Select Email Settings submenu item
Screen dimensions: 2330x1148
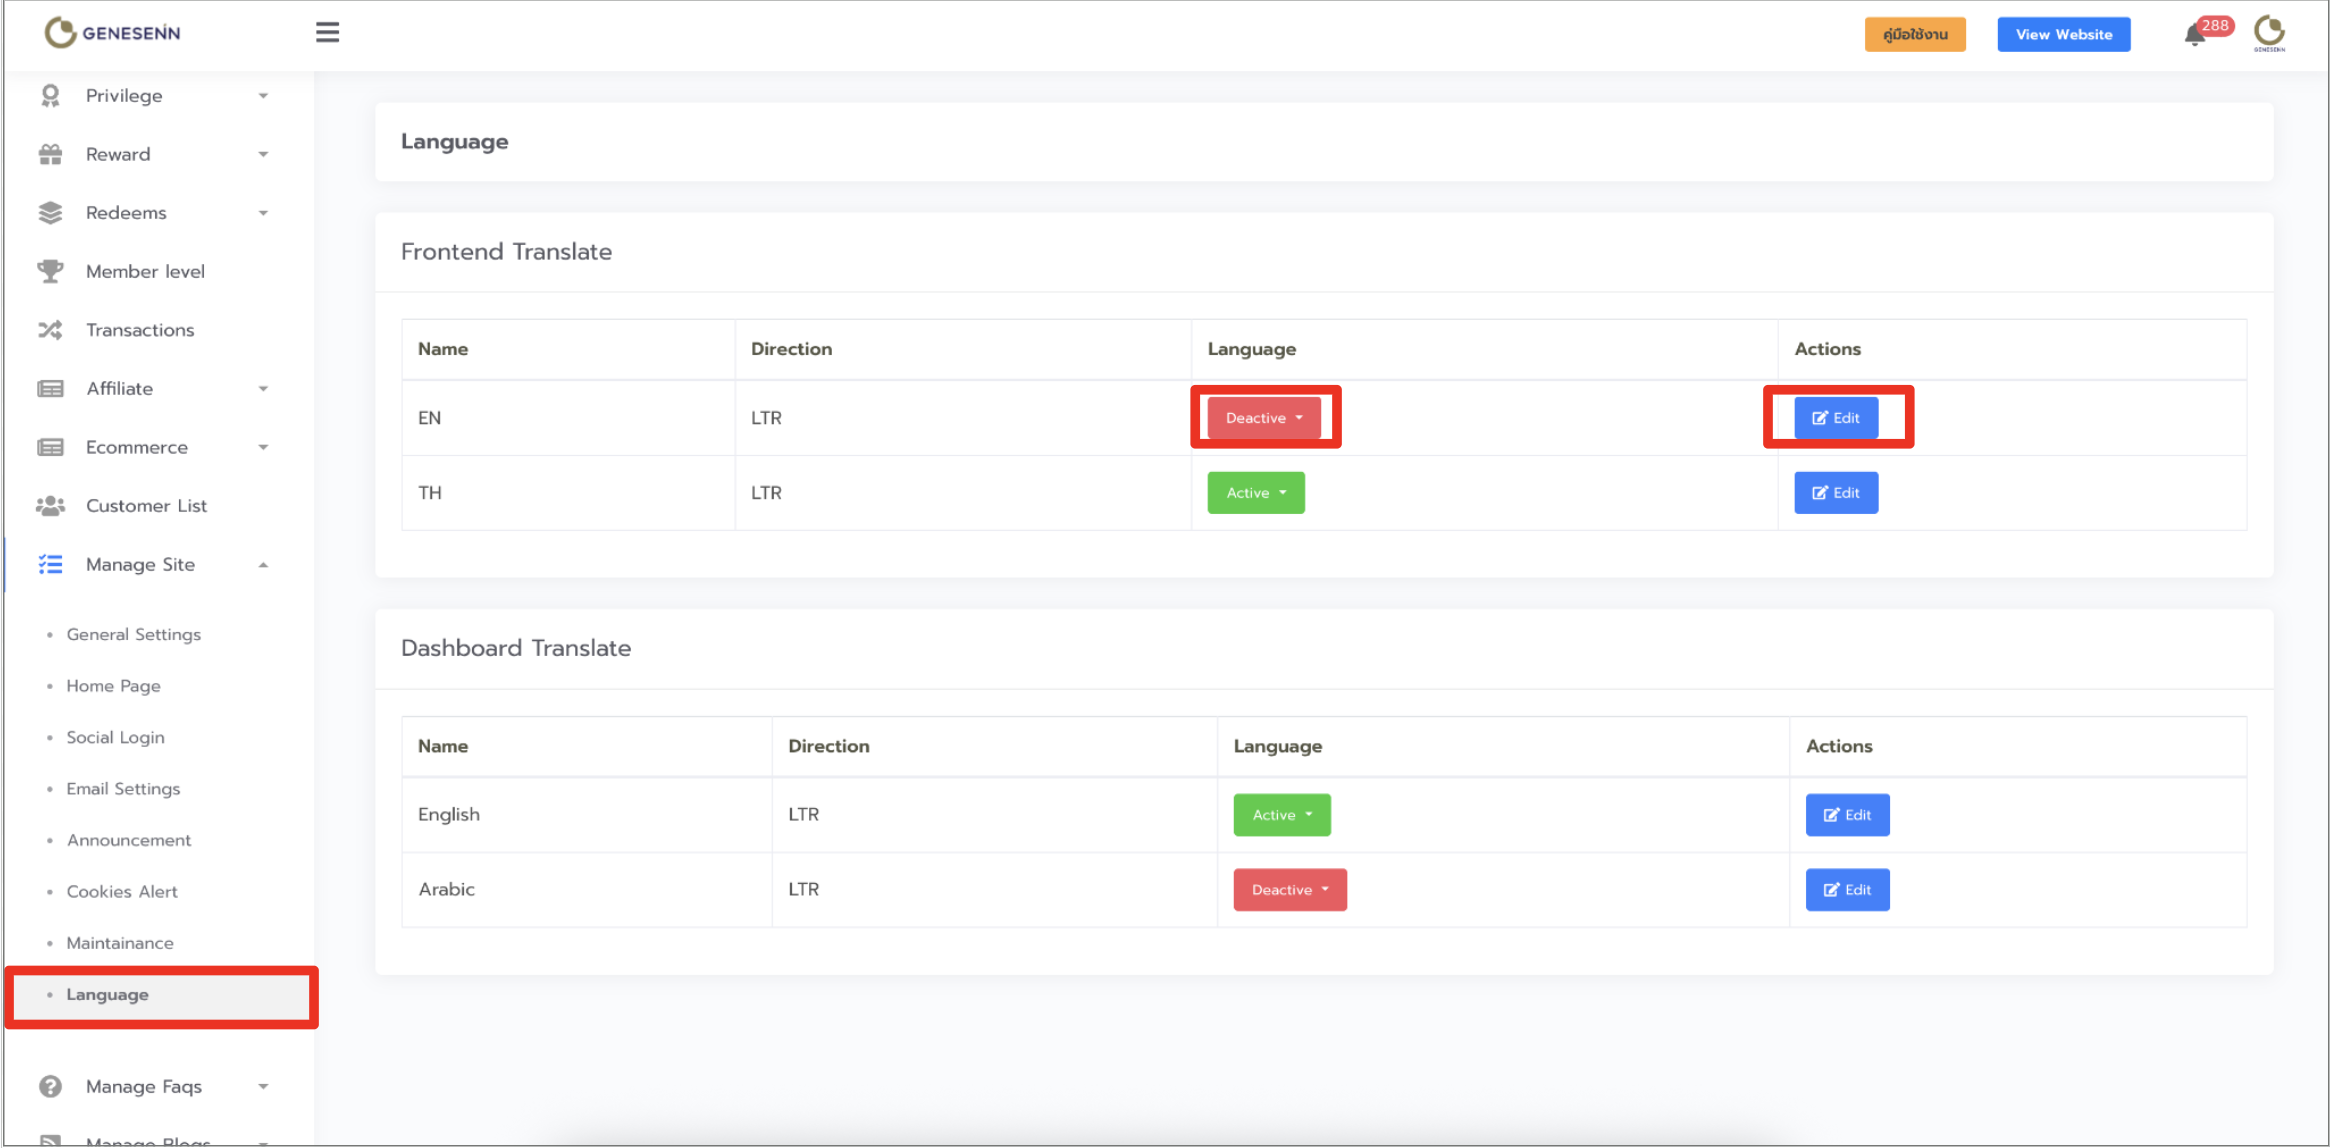[123, 789]
